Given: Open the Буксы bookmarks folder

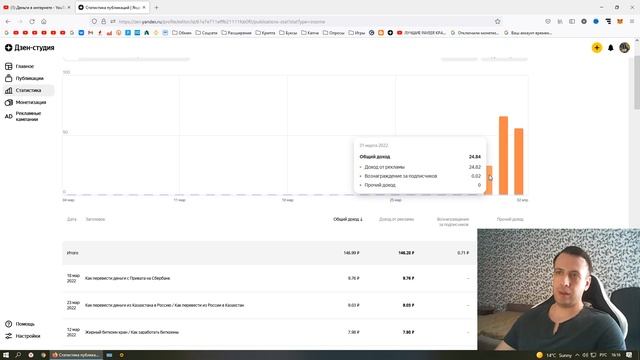Looking at the screenshot, I should 288,33.
